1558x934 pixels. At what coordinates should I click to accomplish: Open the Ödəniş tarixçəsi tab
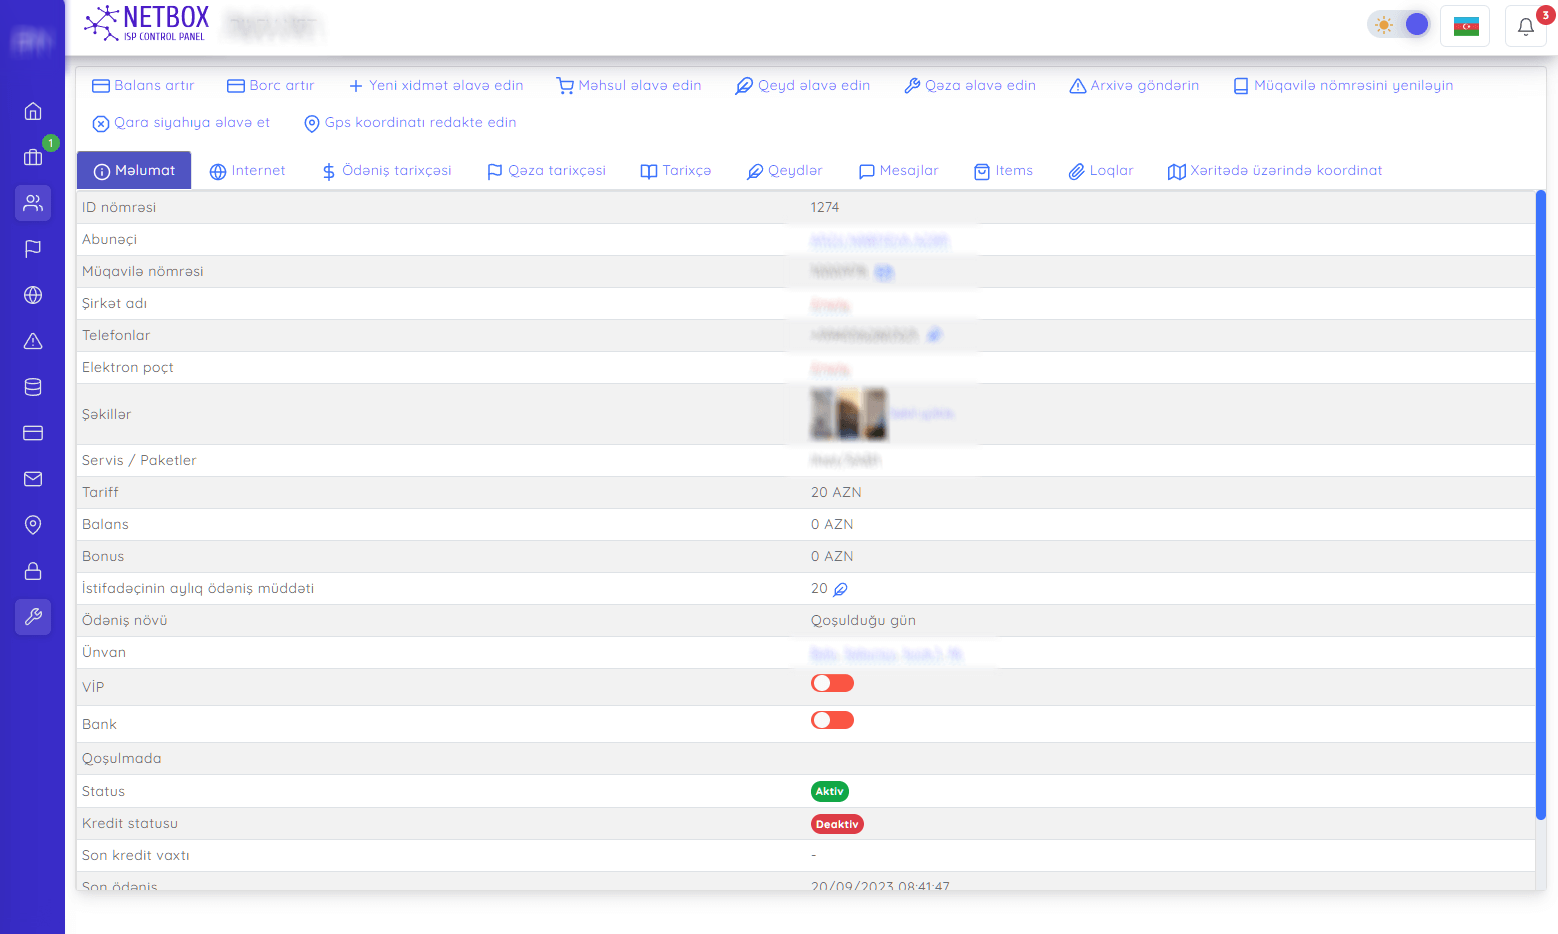point(386,171)
